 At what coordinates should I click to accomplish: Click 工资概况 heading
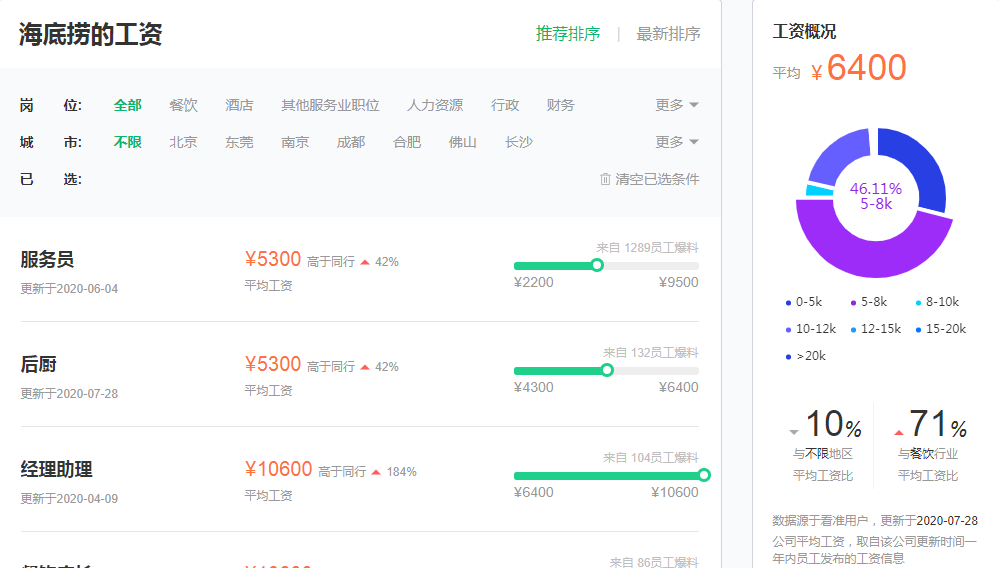(805, 32)
